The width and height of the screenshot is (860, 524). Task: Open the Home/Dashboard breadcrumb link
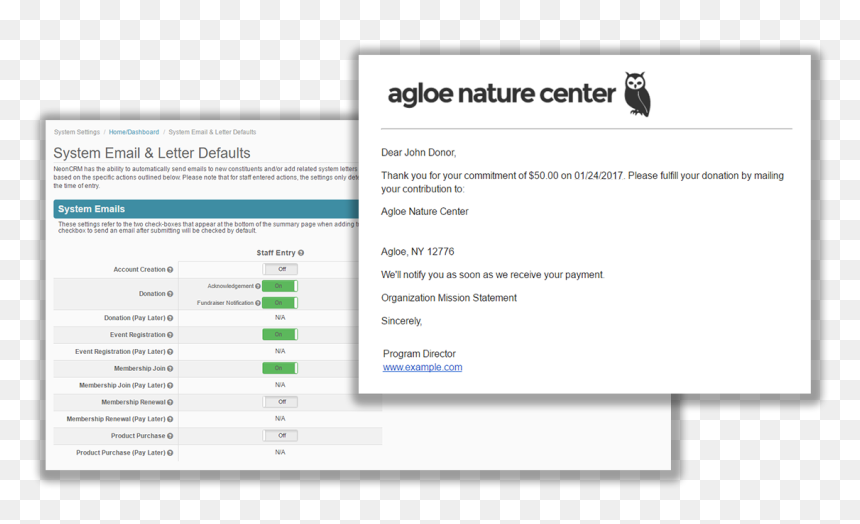134,132
